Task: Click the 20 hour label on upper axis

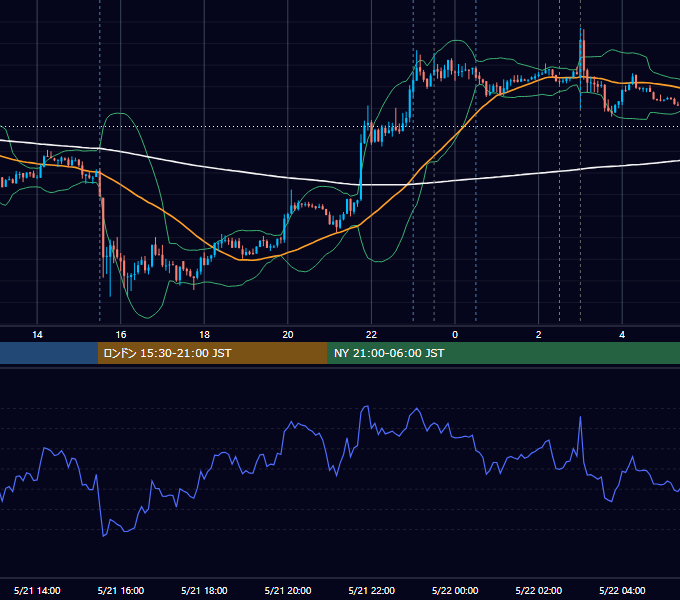Action: [288, 335]
